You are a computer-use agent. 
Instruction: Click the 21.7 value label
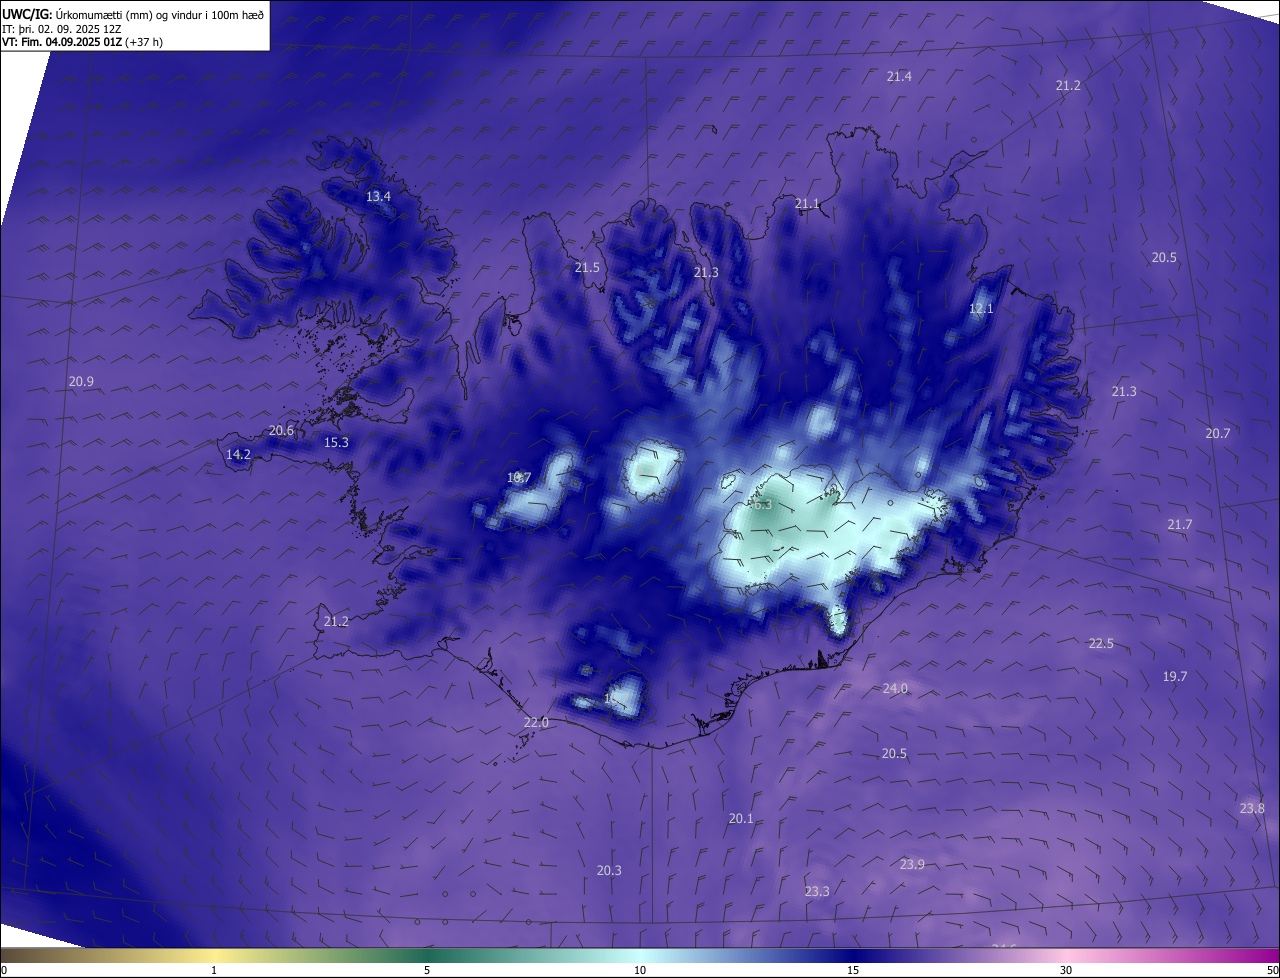tap(1179, 524)
